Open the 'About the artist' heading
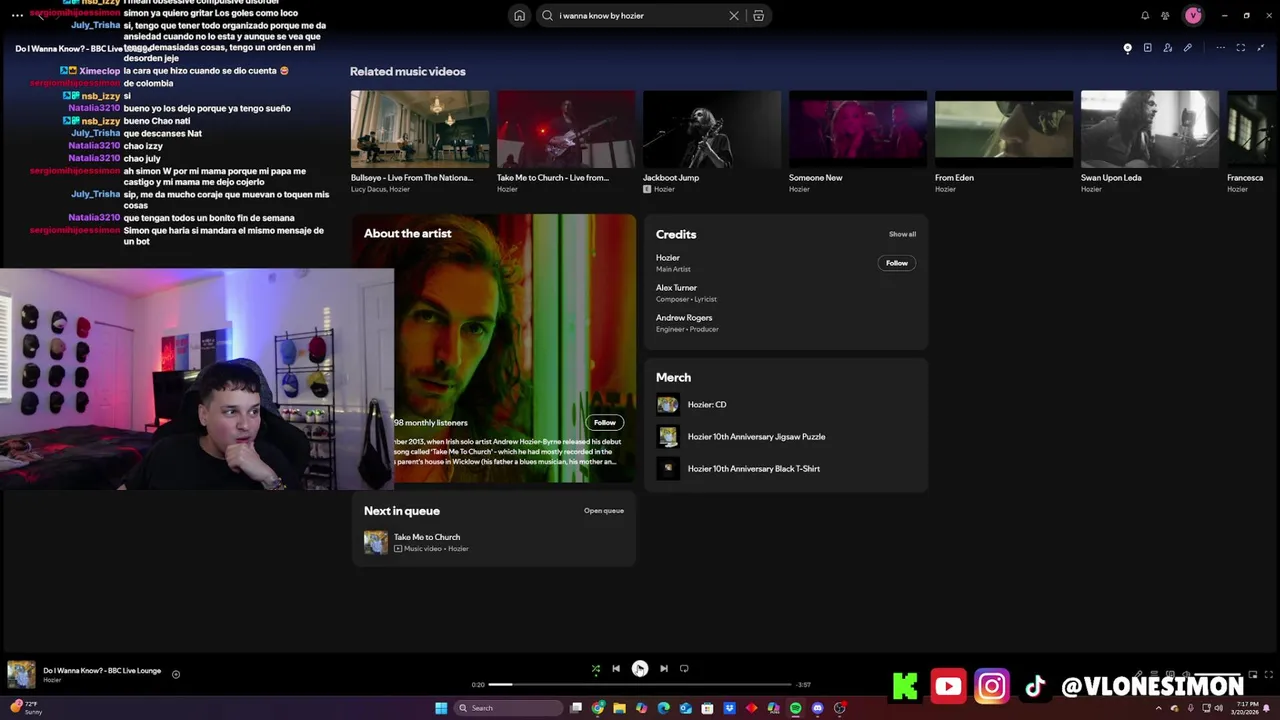Viewport: 1280px width, 720px height. 408,234
